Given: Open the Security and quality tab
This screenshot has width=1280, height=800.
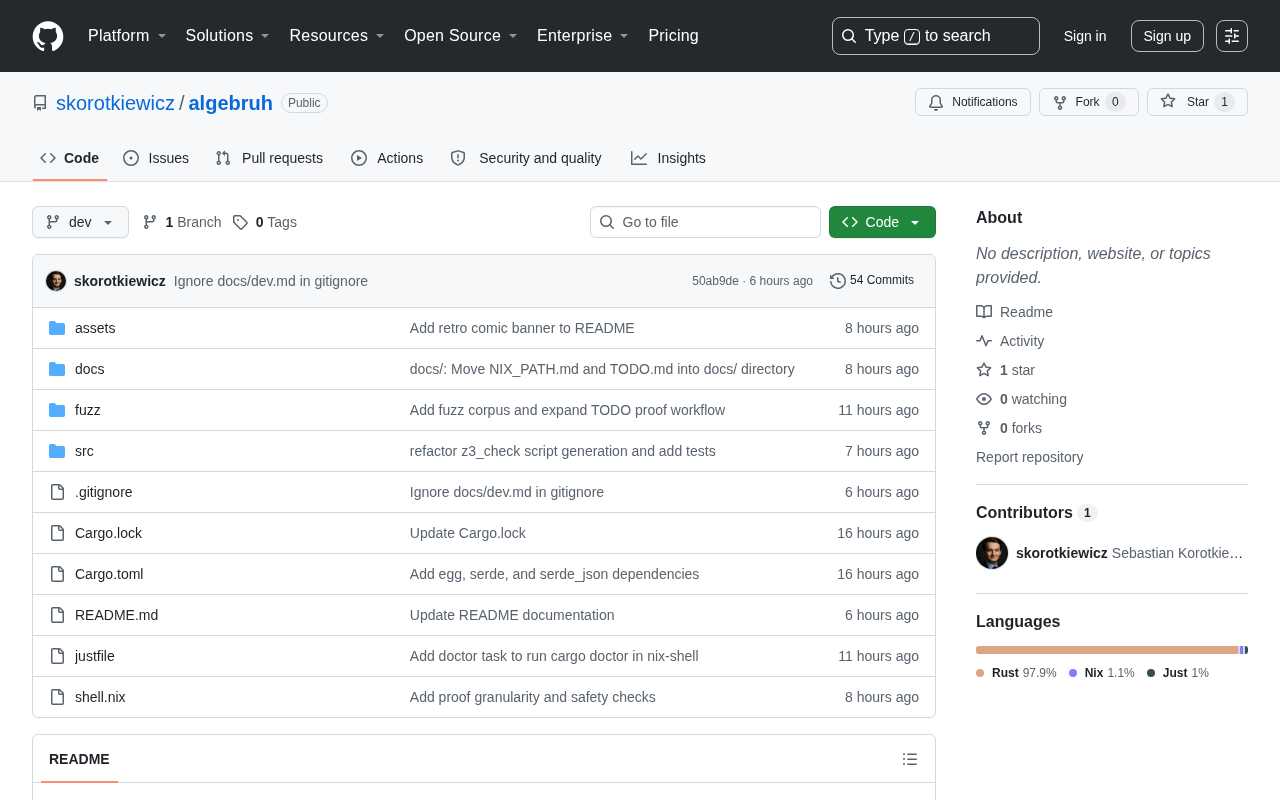Looking at the screenshot, I should click(526, 158).
